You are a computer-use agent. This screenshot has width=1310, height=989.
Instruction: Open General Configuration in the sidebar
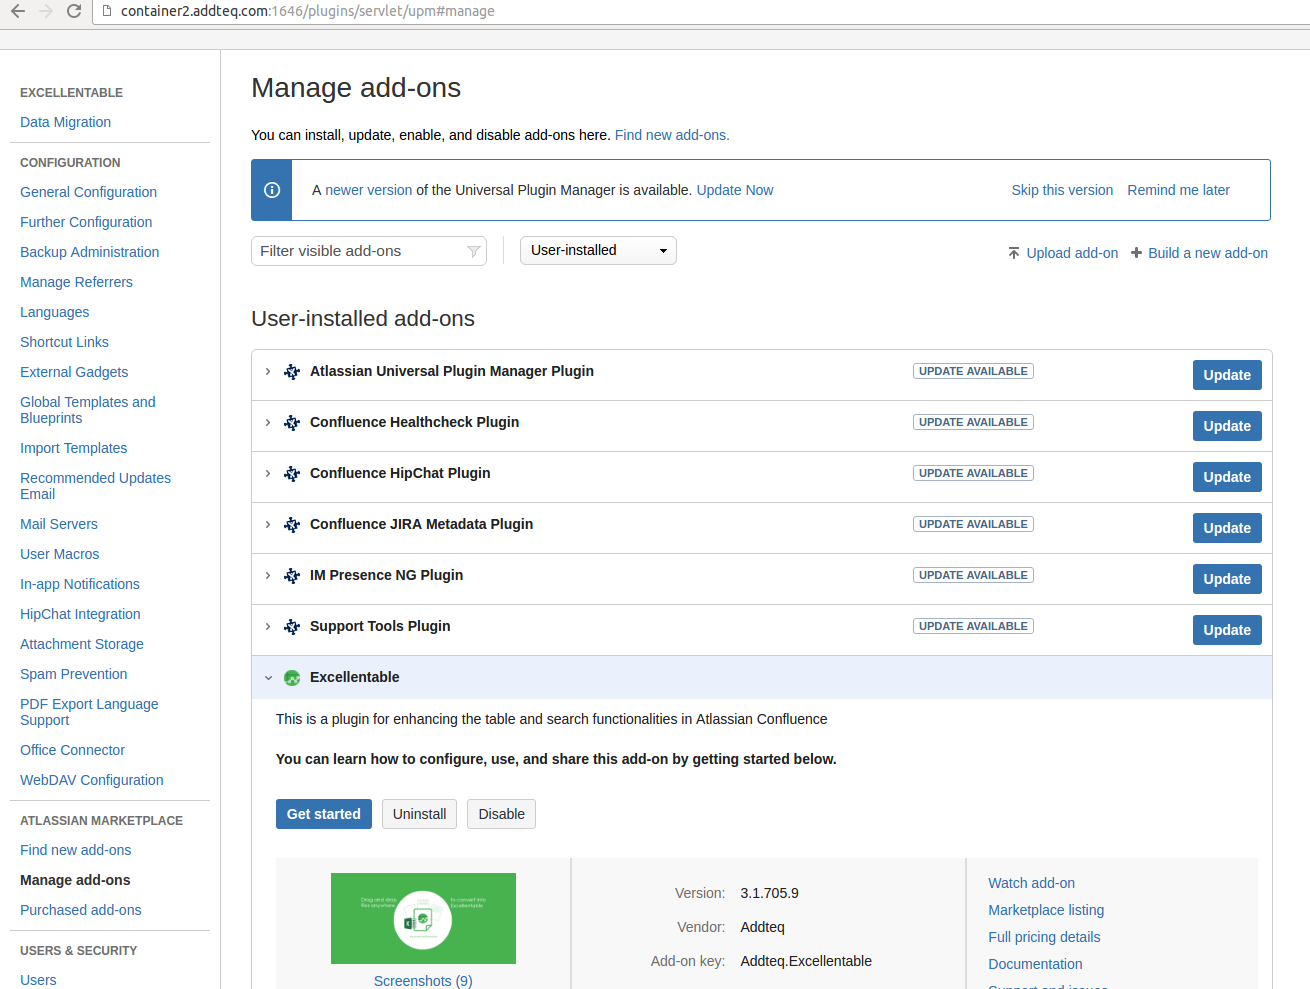click(x=88, y=192)
